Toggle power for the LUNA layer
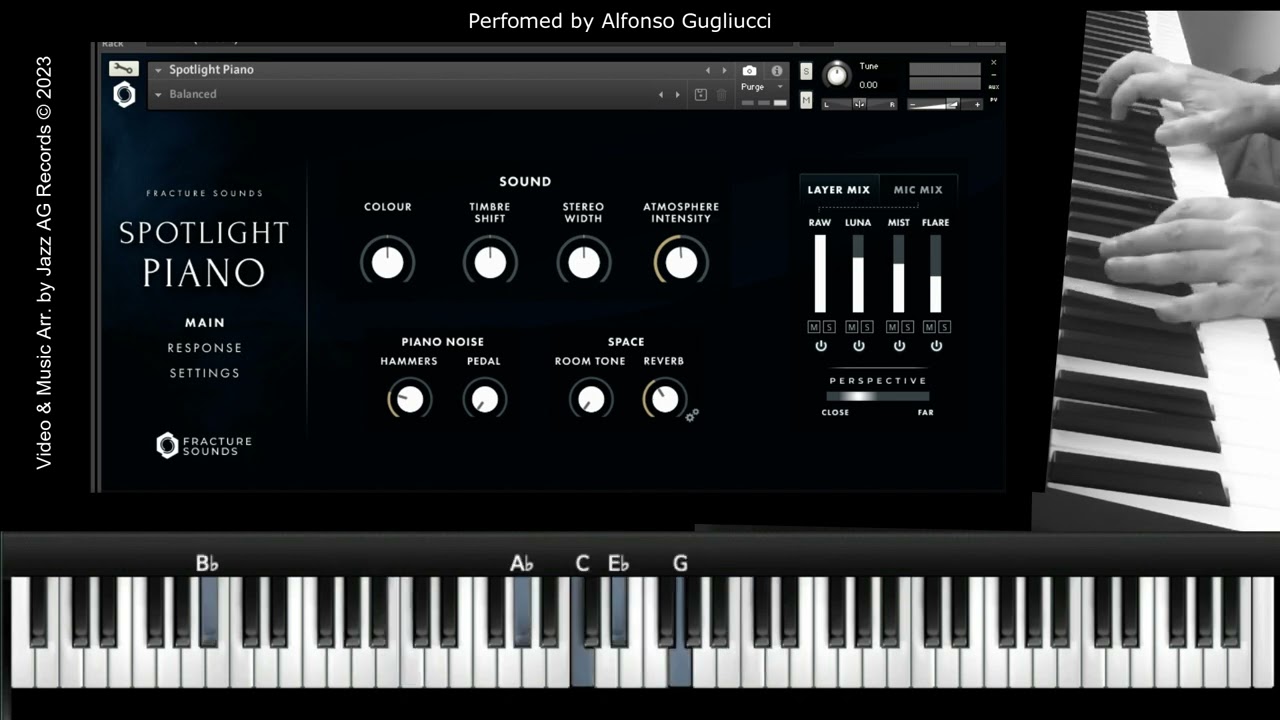 [x=859, y=346]
